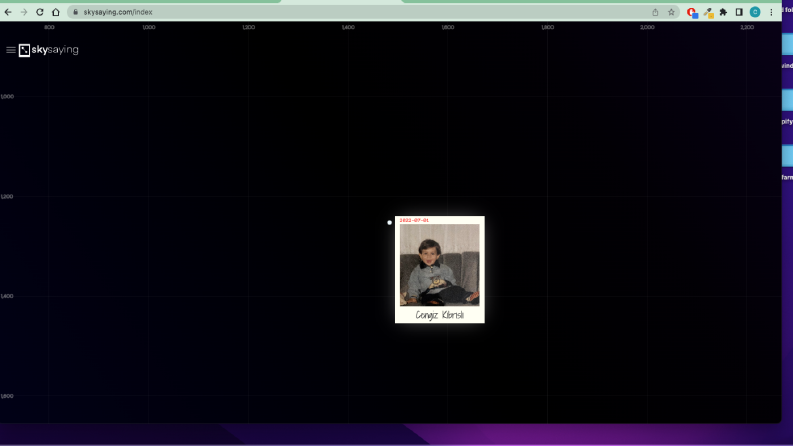
Task: View site security lock info
Action: click(75, 12)
